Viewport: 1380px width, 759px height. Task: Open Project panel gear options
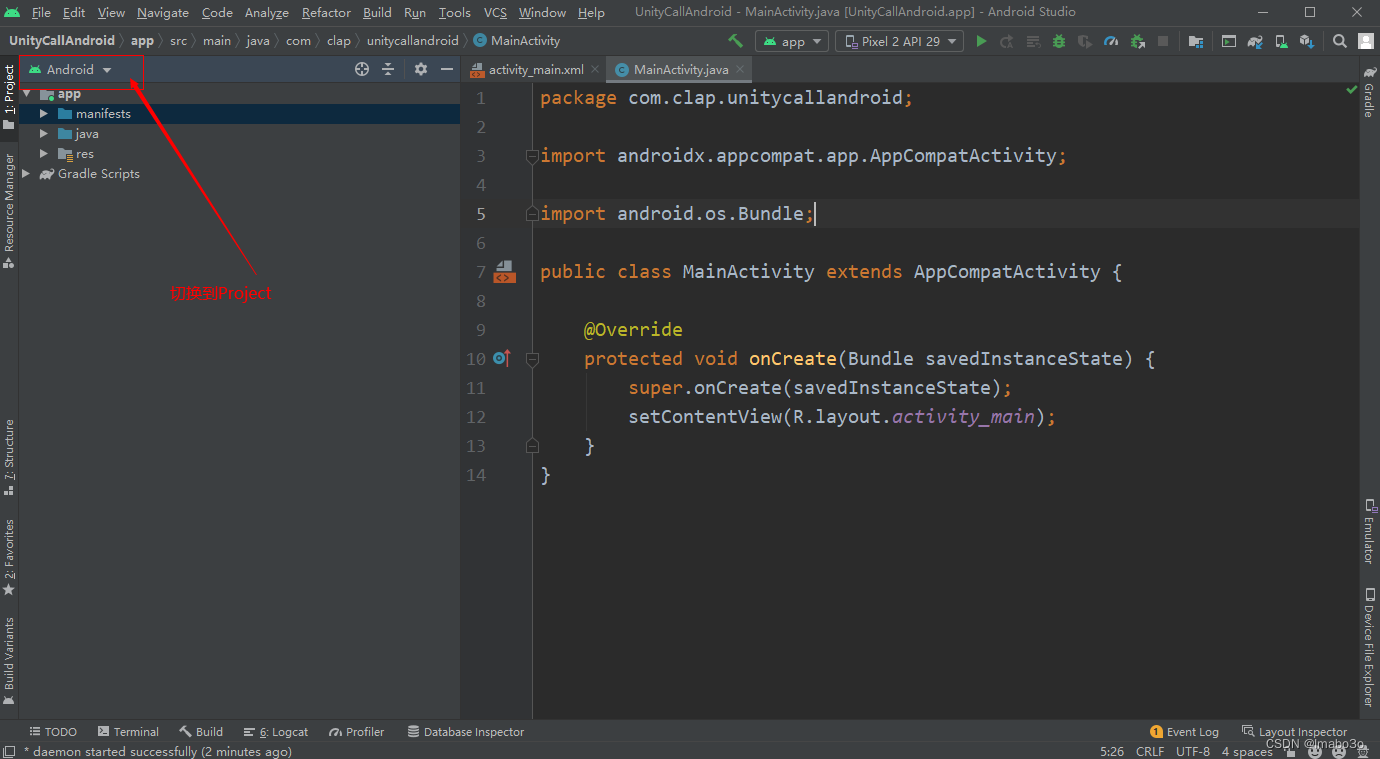pos(421,69)
